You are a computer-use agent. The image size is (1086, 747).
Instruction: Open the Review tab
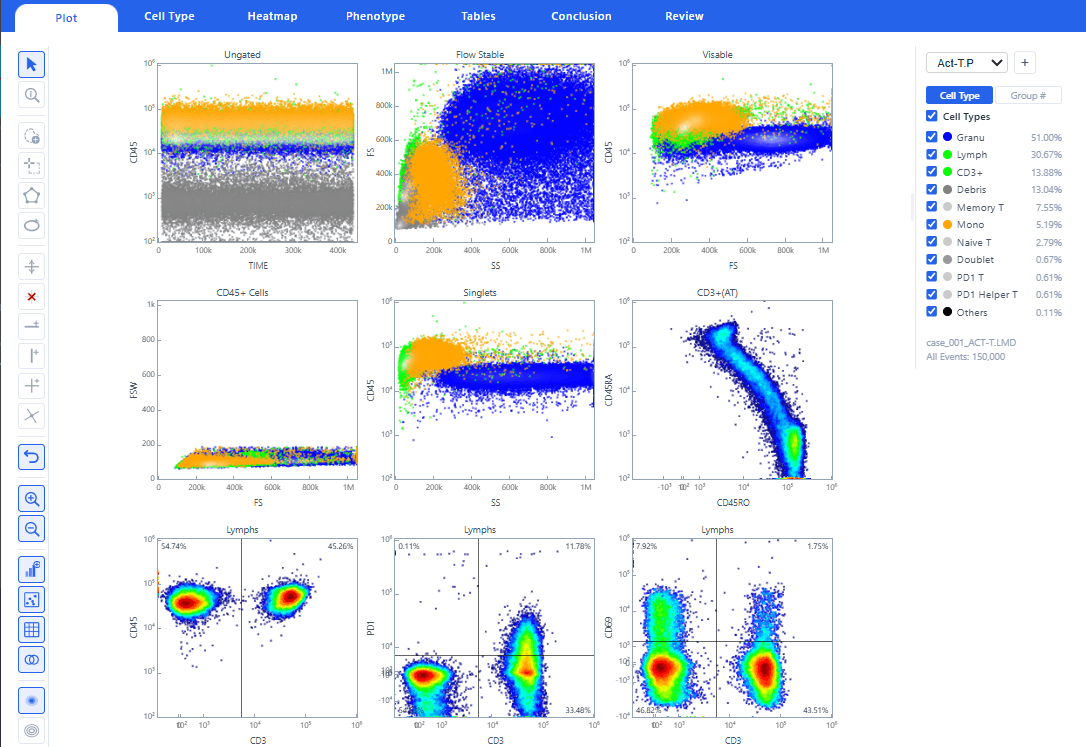click(x=684, y=16)
